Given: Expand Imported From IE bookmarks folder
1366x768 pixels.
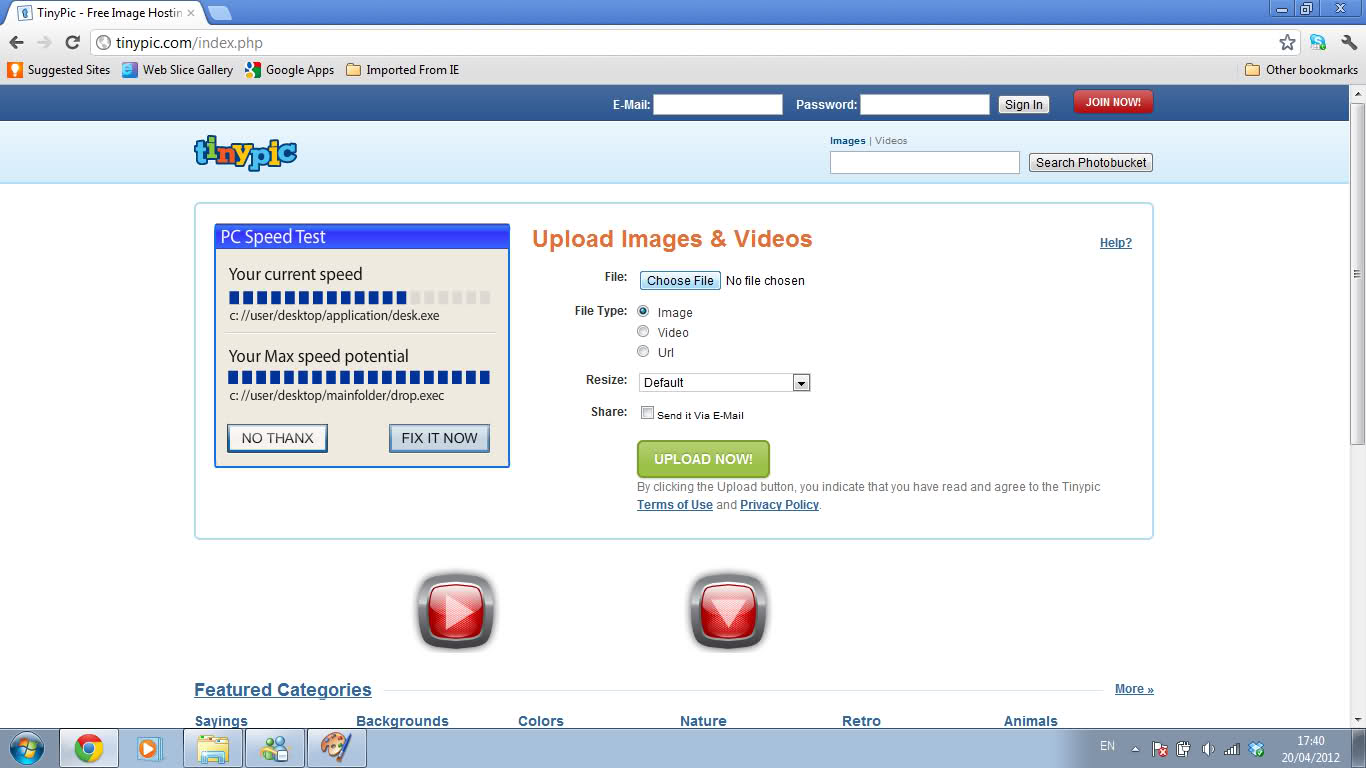Looking at the screenshot, I should pos(402,70).
